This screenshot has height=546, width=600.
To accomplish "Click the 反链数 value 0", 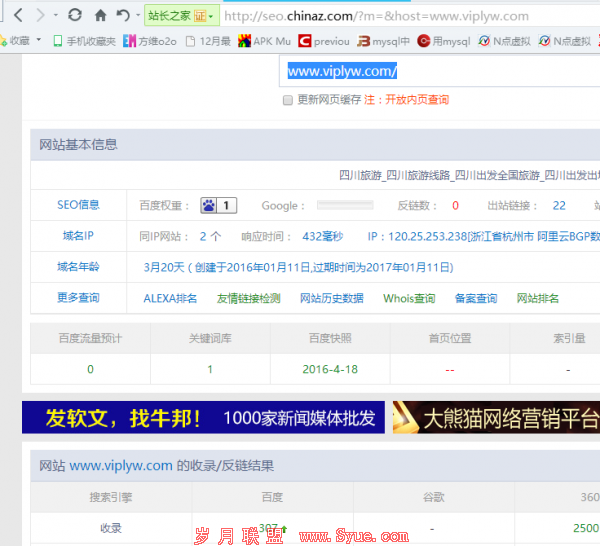I will click(455, 205).
